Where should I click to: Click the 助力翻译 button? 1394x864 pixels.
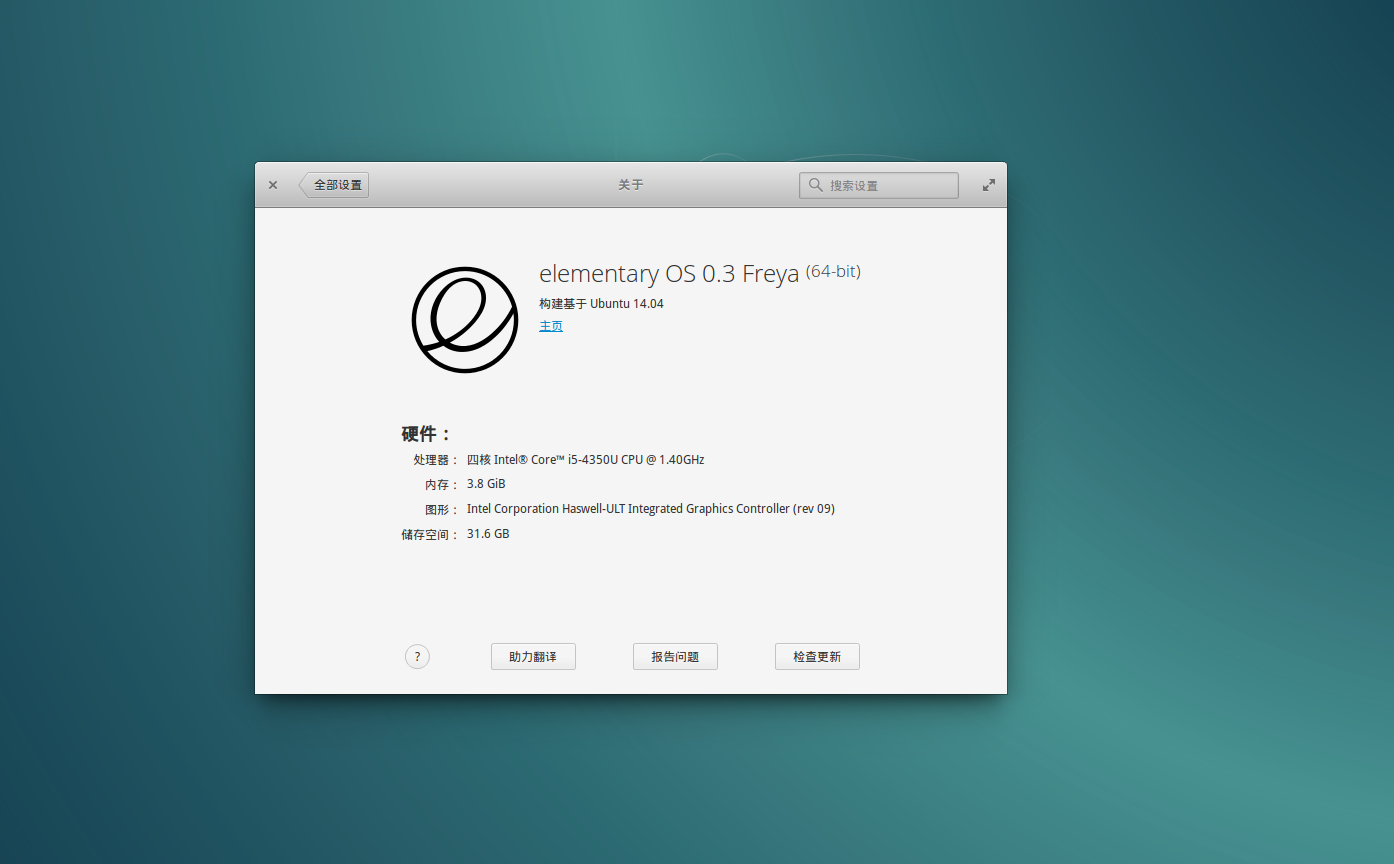[x=533, y=657]
